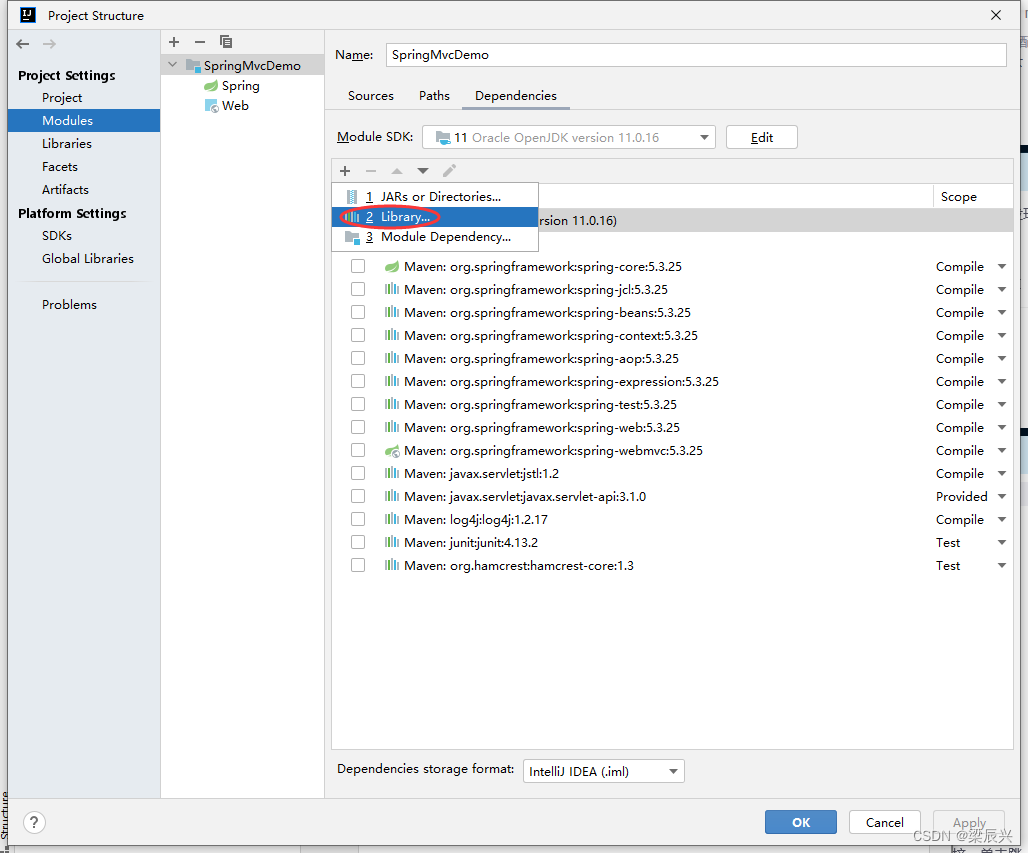Open the Module SDK dropdown
The height and width of the screenshot is (853, 1028).
pyautogui.click(x=568, y=138)
